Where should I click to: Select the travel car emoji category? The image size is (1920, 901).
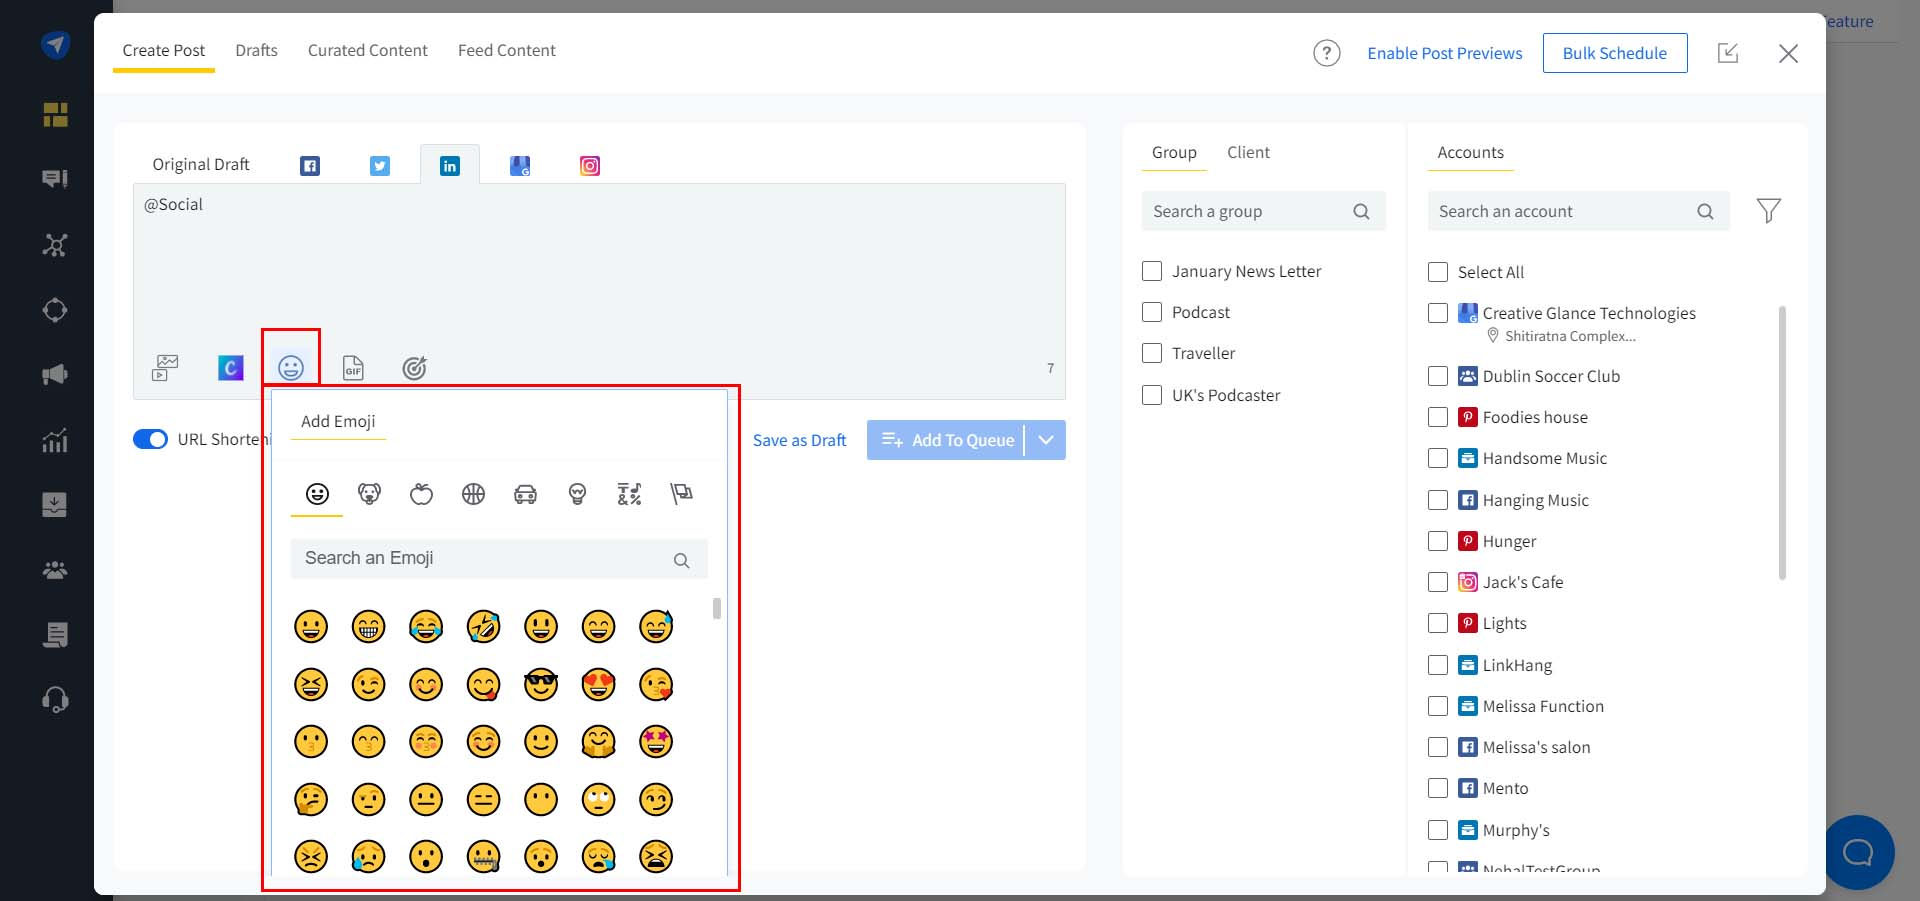point(525,494)
